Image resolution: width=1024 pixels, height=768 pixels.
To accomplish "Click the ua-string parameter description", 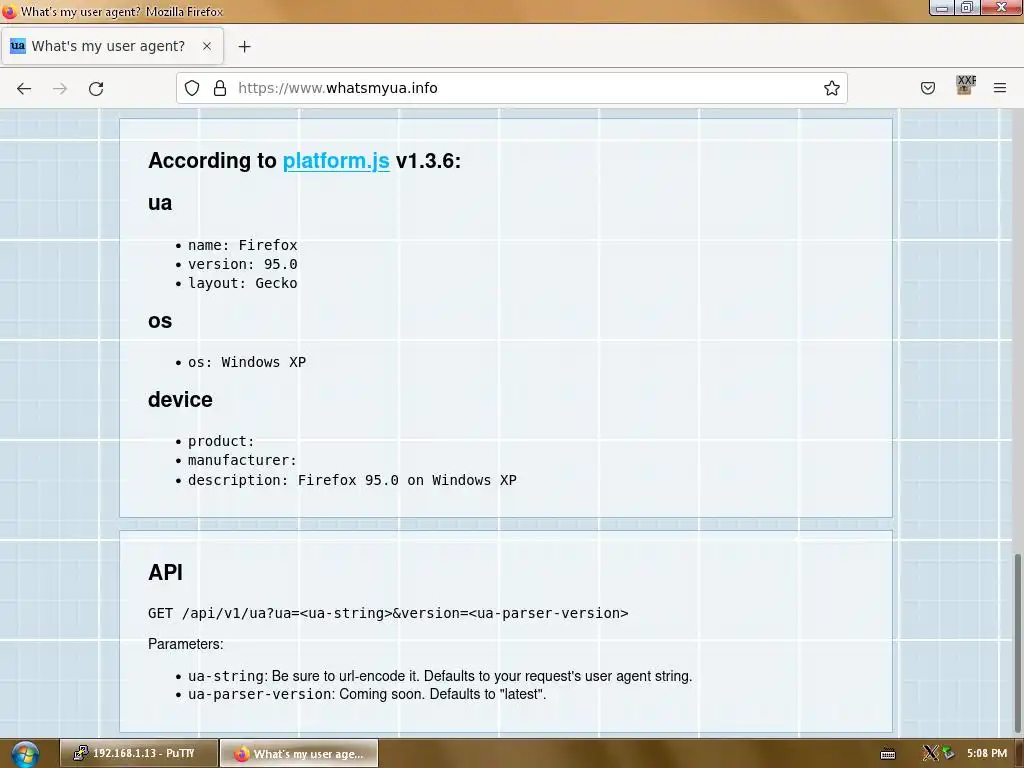I will pyautogui.click(x=440, y=676).
